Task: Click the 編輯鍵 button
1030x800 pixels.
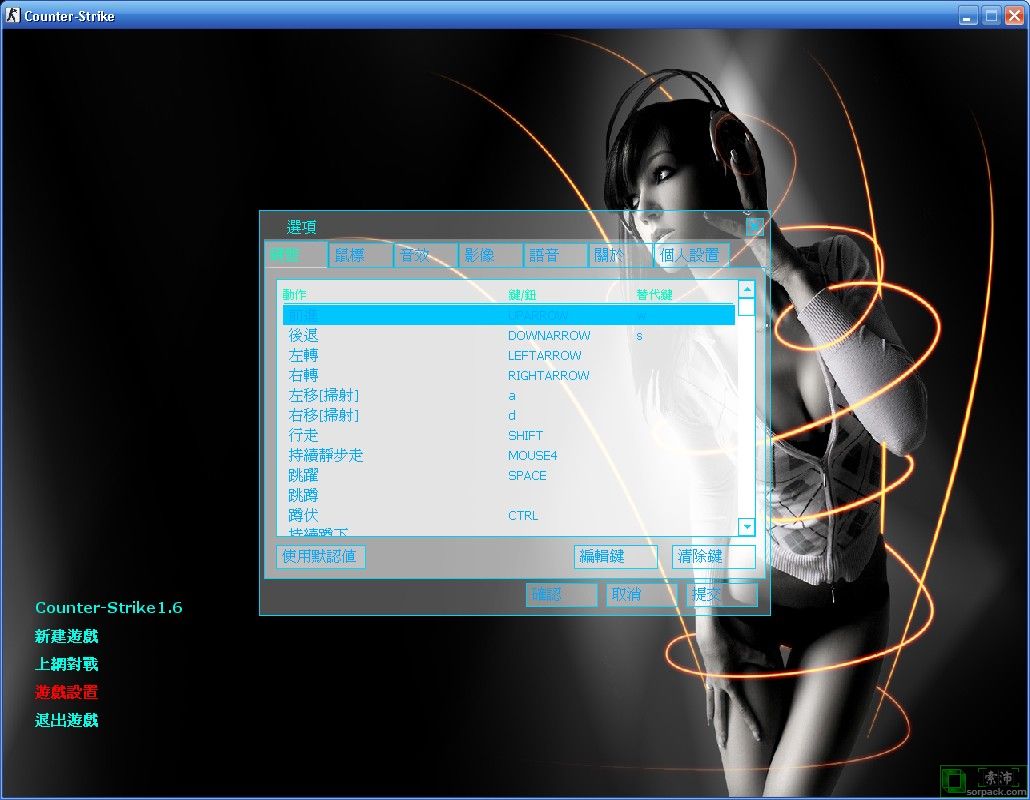Action: tap(615, 556)
